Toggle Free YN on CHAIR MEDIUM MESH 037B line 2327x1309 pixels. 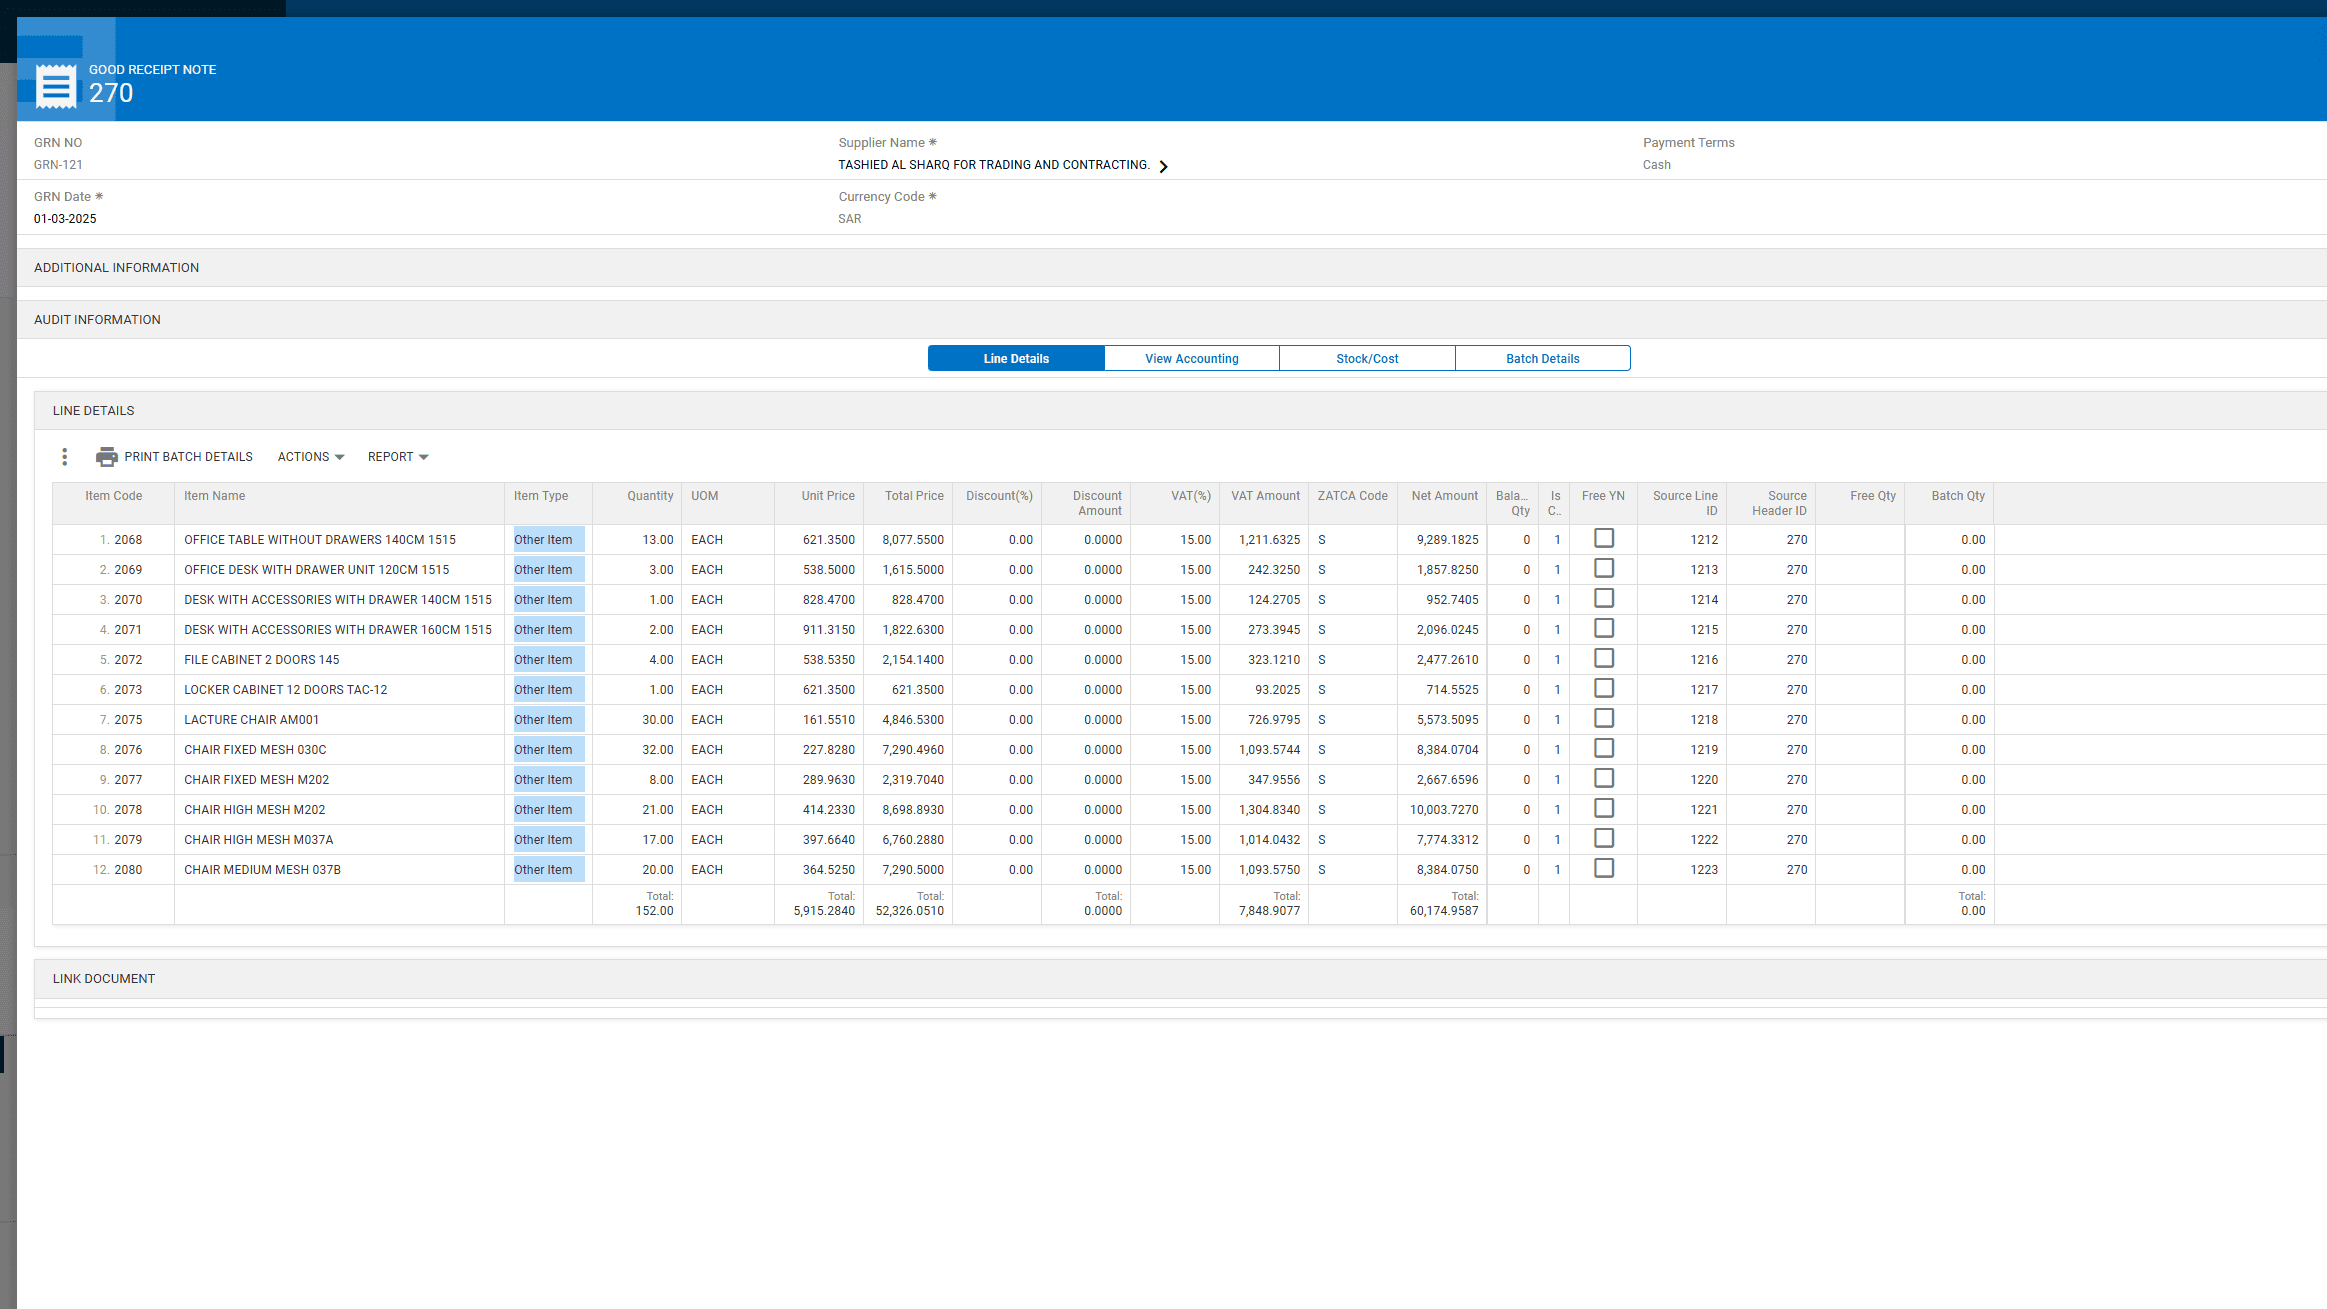pyautogui.click(x=1604, y=868)
